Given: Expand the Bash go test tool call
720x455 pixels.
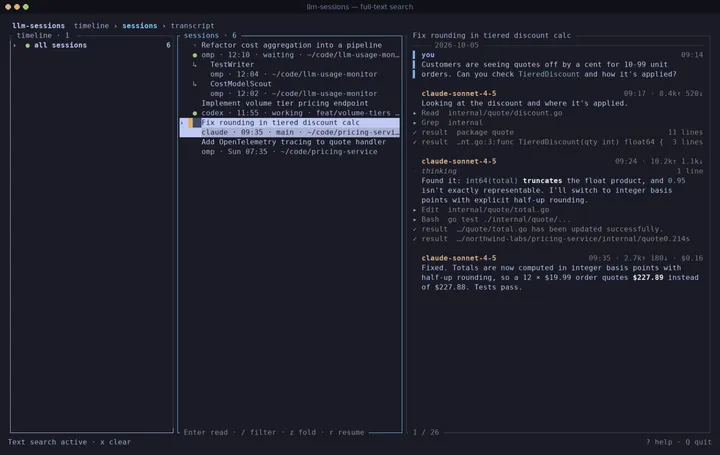Looking at the screenshot, I should [x=415, y=219].
